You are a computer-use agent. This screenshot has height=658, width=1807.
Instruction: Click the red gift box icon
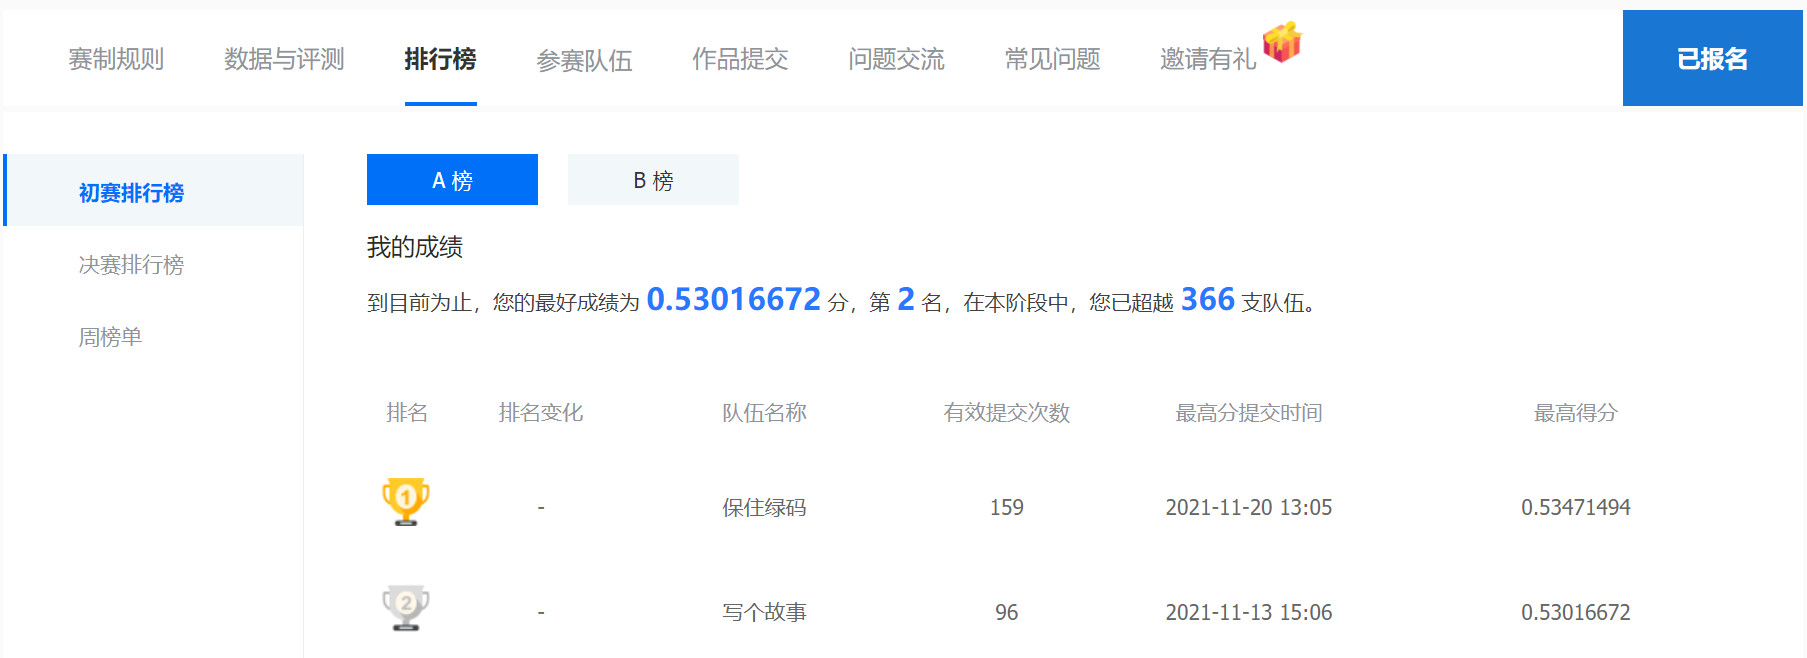1282,42
